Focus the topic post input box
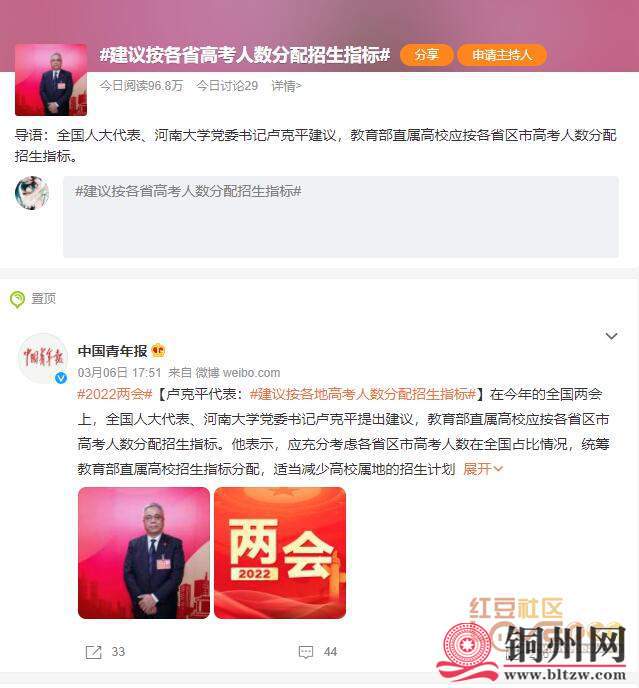Image resolution: width=639 pixels, height=688 pixels. 341,217
